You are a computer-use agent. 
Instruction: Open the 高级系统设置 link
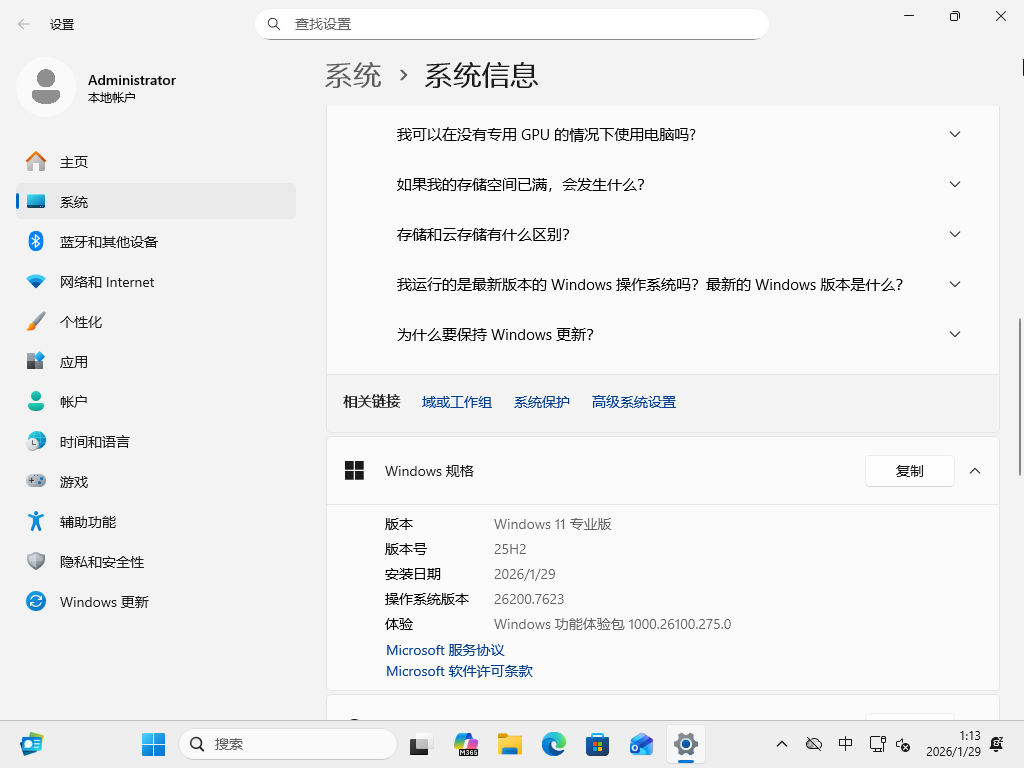[633, 401]
